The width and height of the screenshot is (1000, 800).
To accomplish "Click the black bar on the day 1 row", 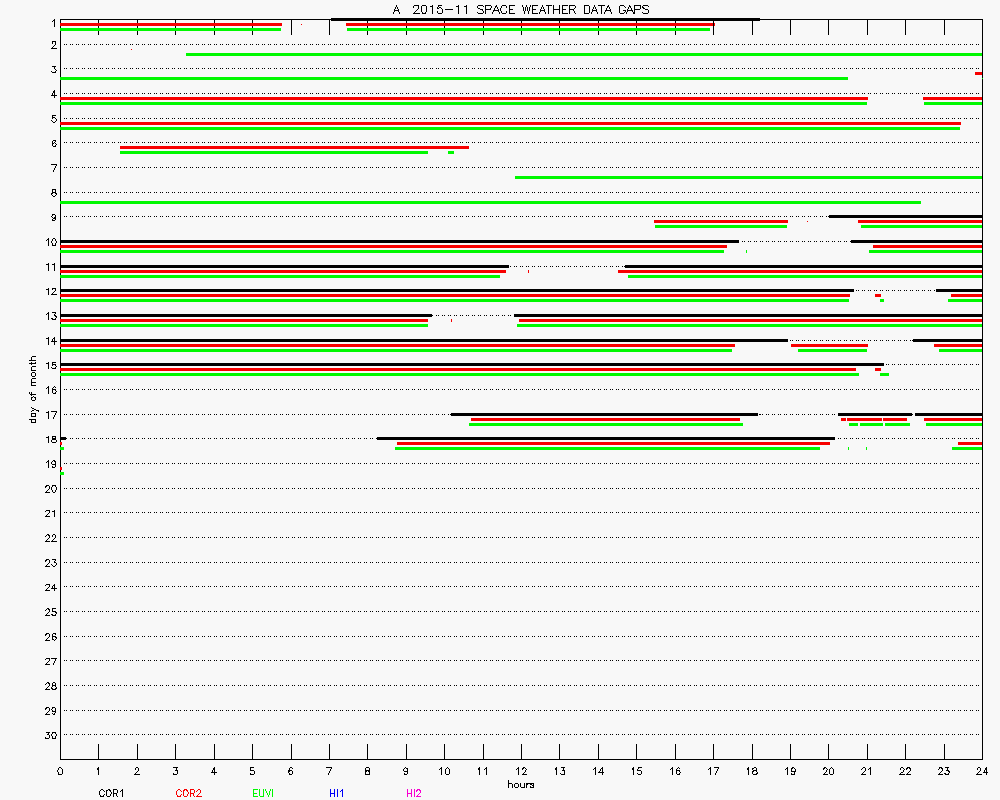I will tap(545, 19).
